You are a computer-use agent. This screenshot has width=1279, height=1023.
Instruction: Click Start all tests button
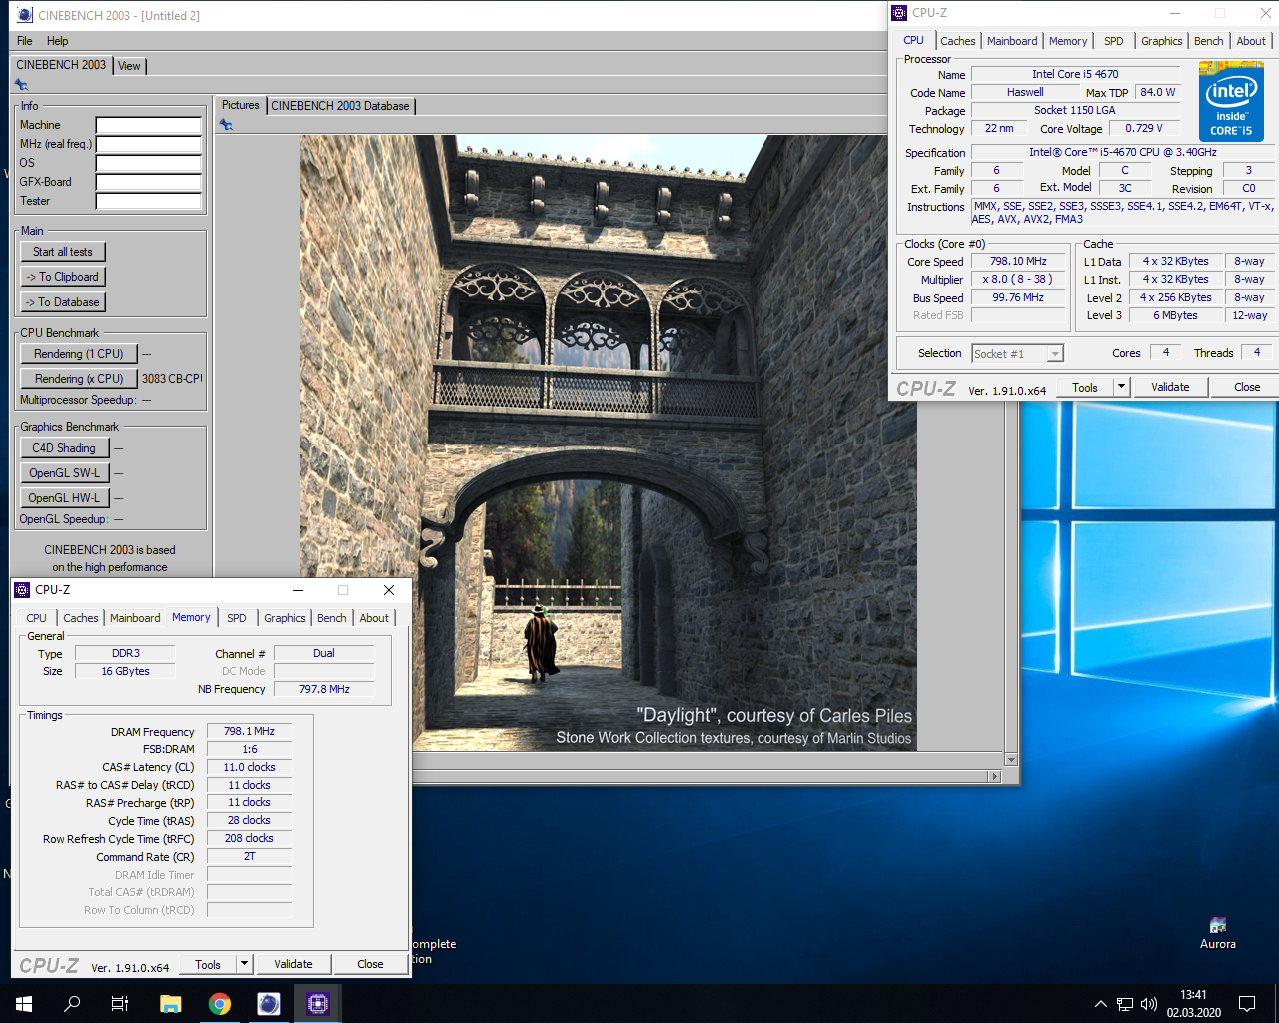(63, 252)
